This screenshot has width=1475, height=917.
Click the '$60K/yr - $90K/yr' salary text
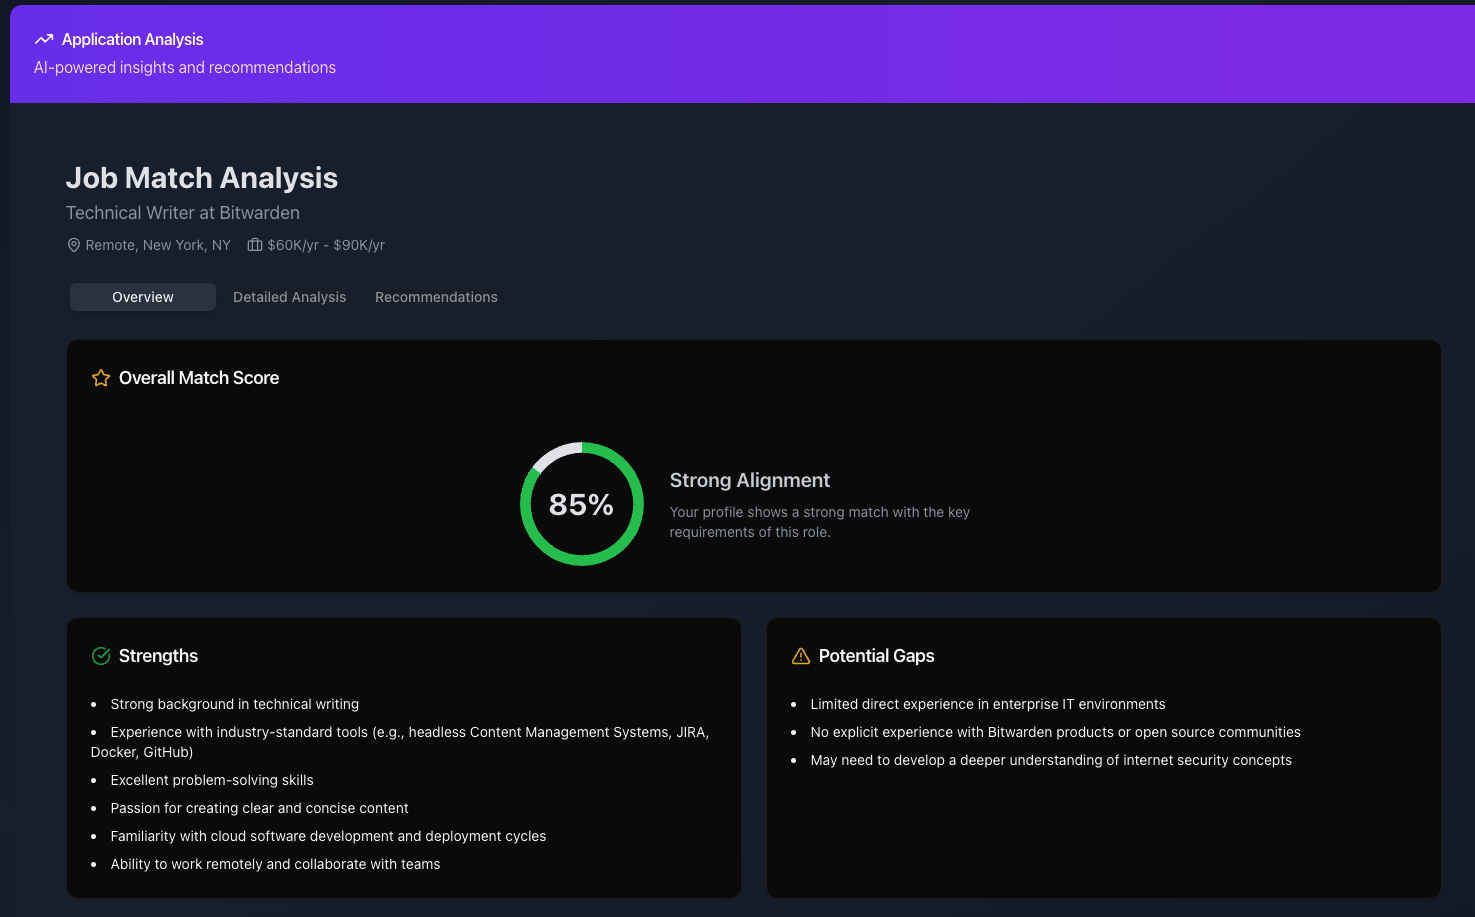point(326,245)
